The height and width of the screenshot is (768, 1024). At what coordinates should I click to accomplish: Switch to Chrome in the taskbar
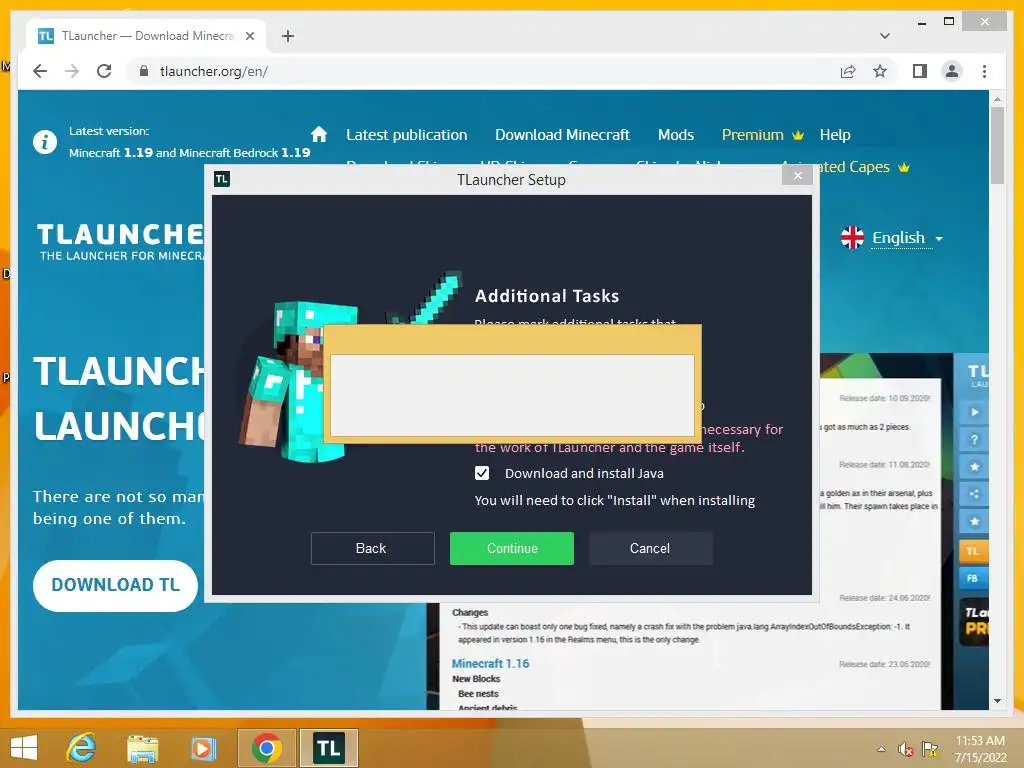tap(266, 748)
